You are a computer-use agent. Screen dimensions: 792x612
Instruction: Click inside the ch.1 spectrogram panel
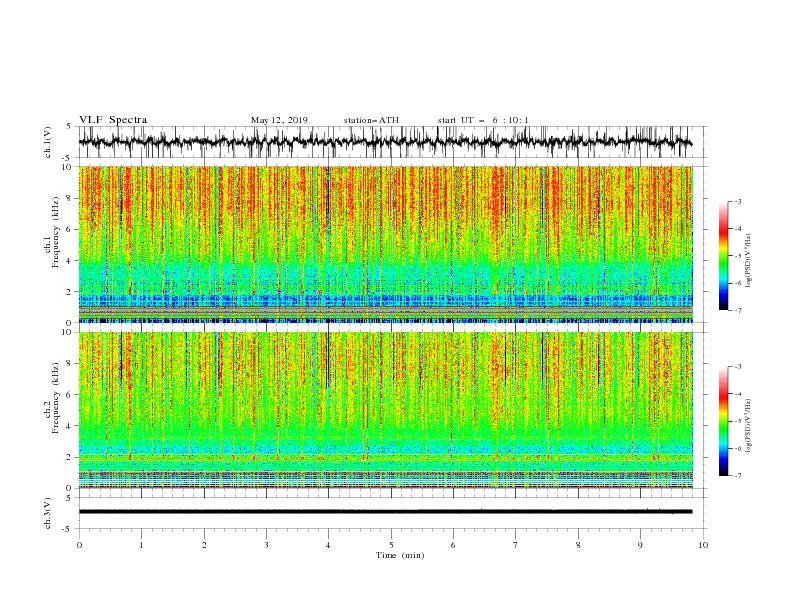pyautogui.click(x=386, y=244)
